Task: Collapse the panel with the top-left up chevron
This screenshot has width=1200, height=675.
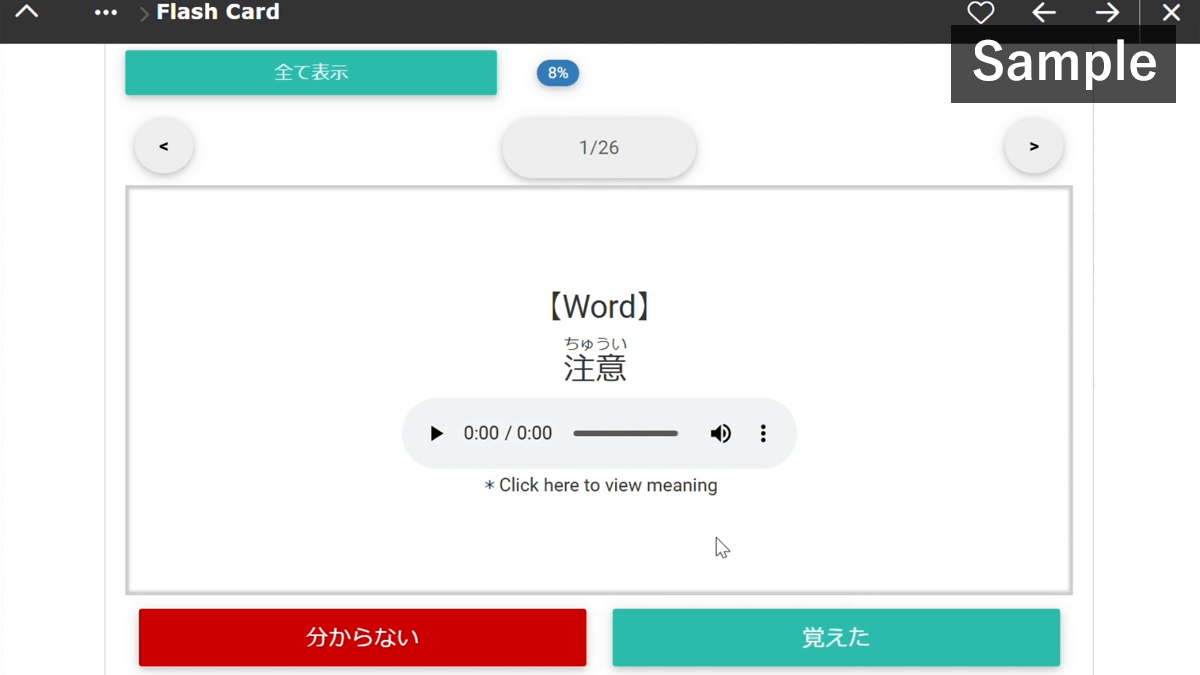Action: 28,13
